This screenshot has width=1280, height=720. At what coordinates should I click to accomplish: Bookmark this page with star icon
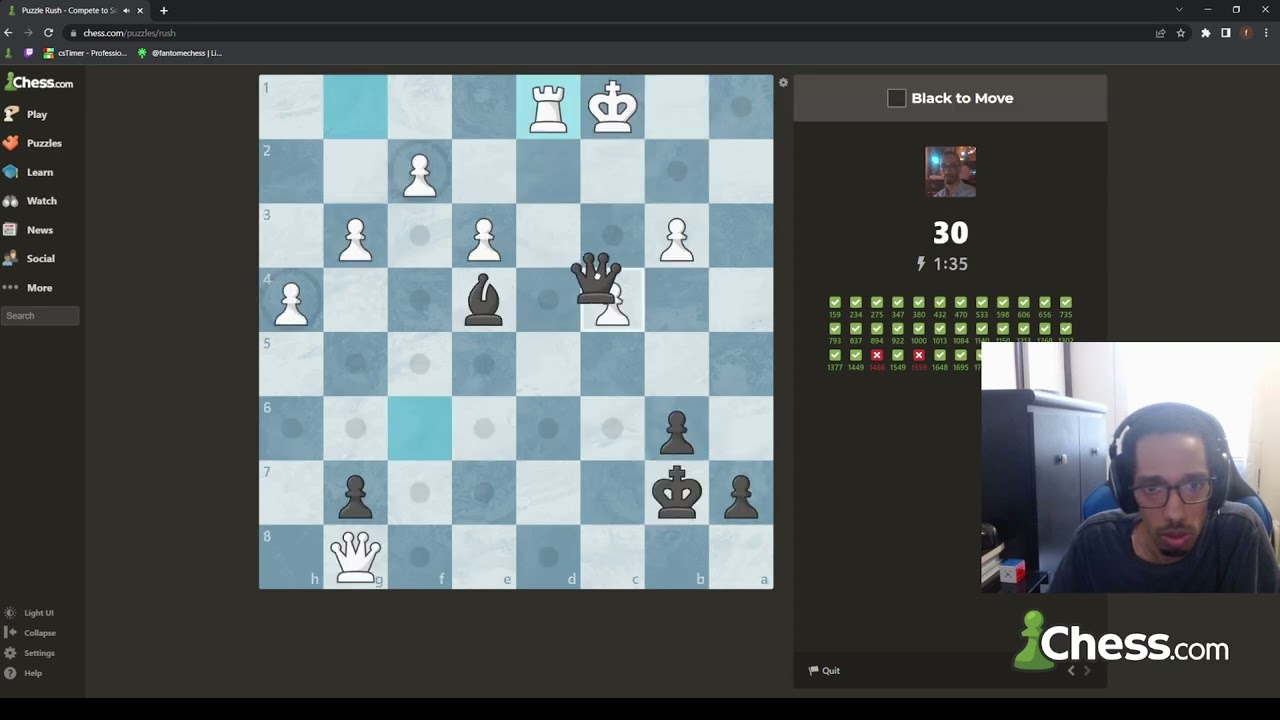[x=1181, y=33]
